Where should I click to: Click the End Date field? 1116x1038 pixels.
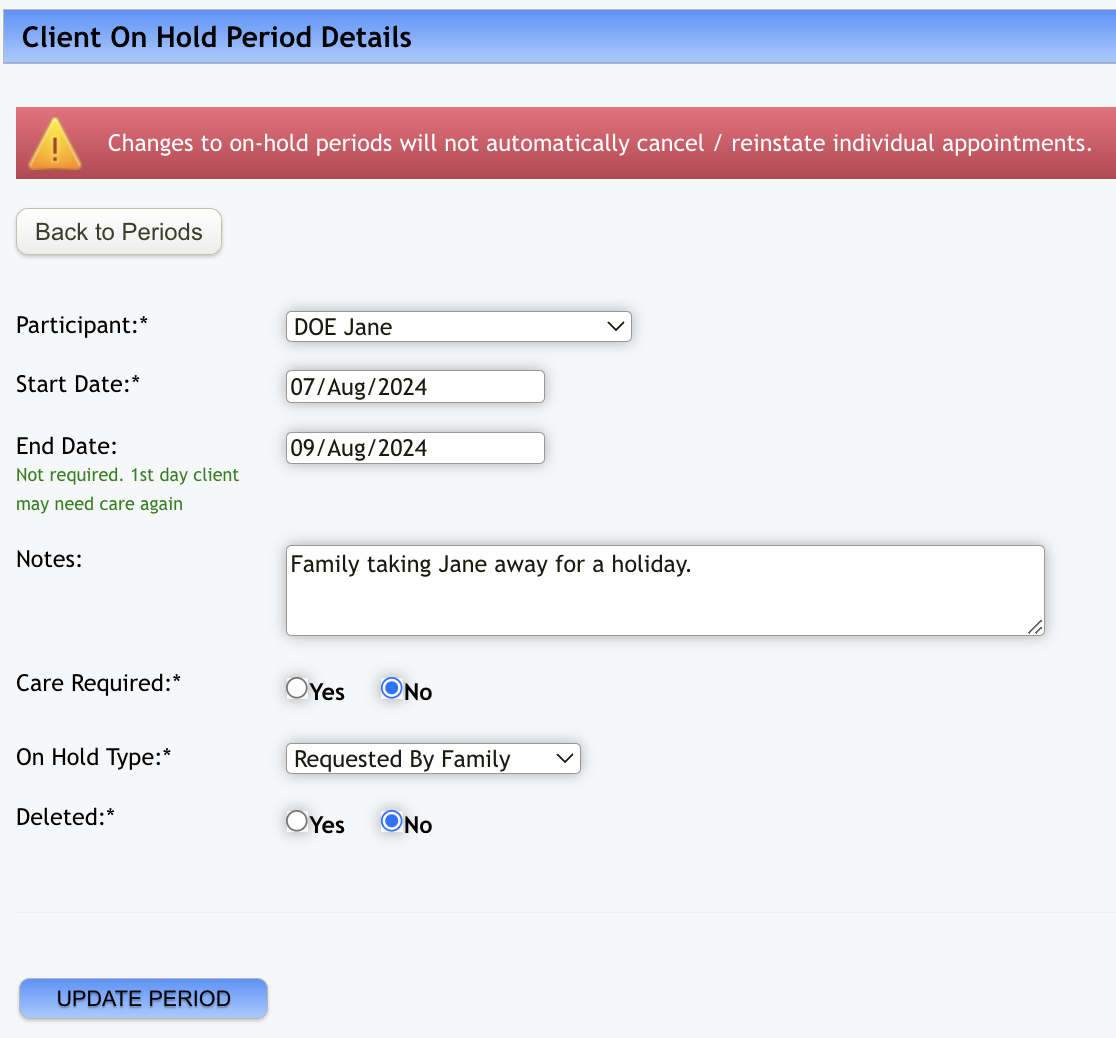(x=415, y=448)
